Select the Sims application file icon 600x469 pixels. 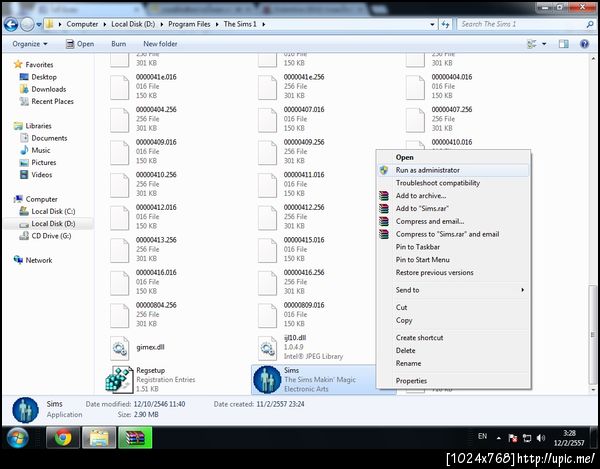pos(267,379)
